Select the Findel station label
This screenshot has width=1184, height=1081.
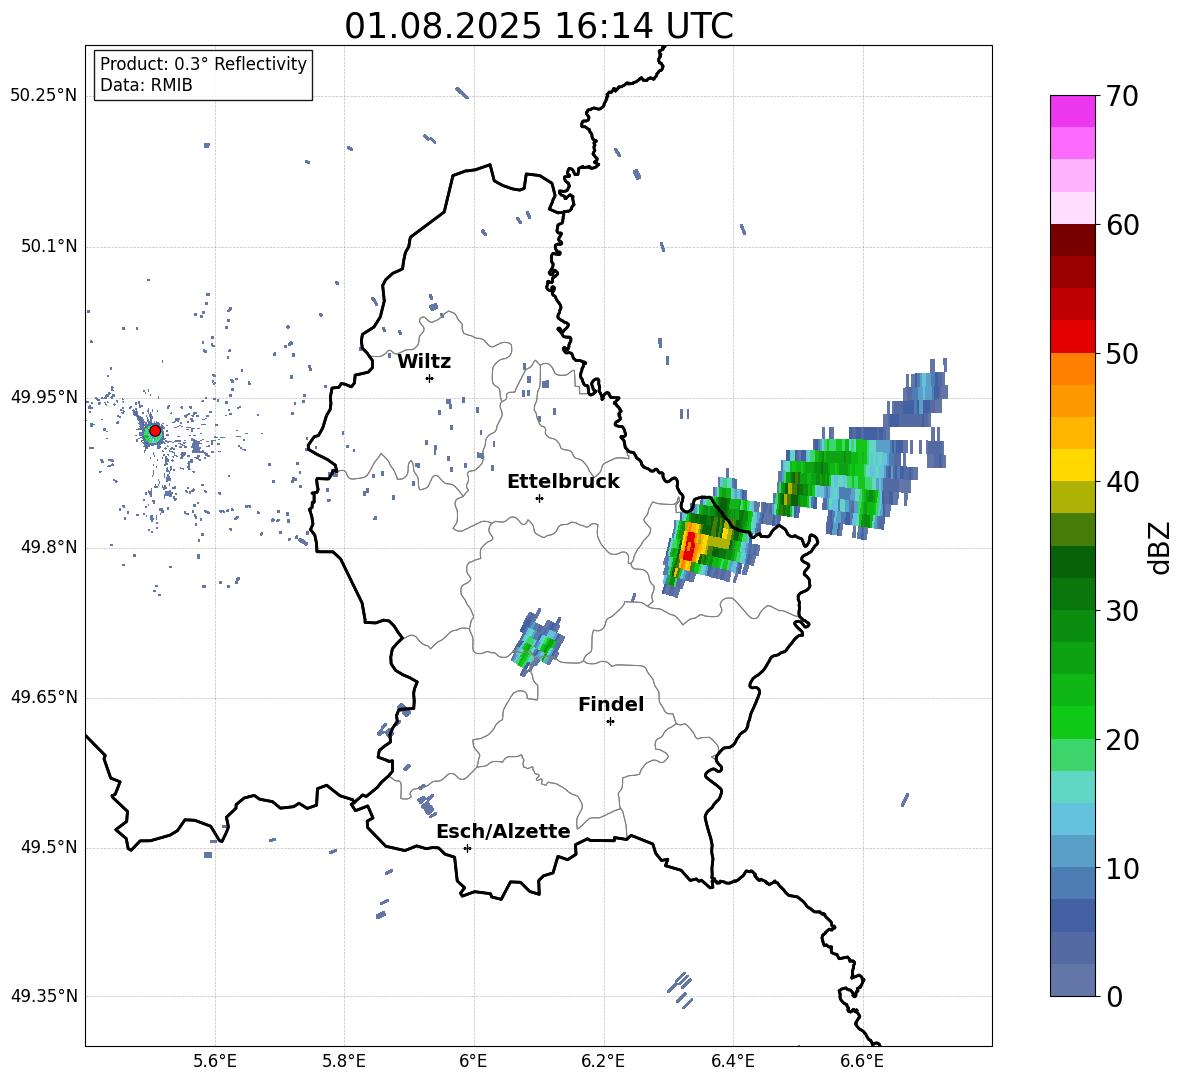point(611,704)
